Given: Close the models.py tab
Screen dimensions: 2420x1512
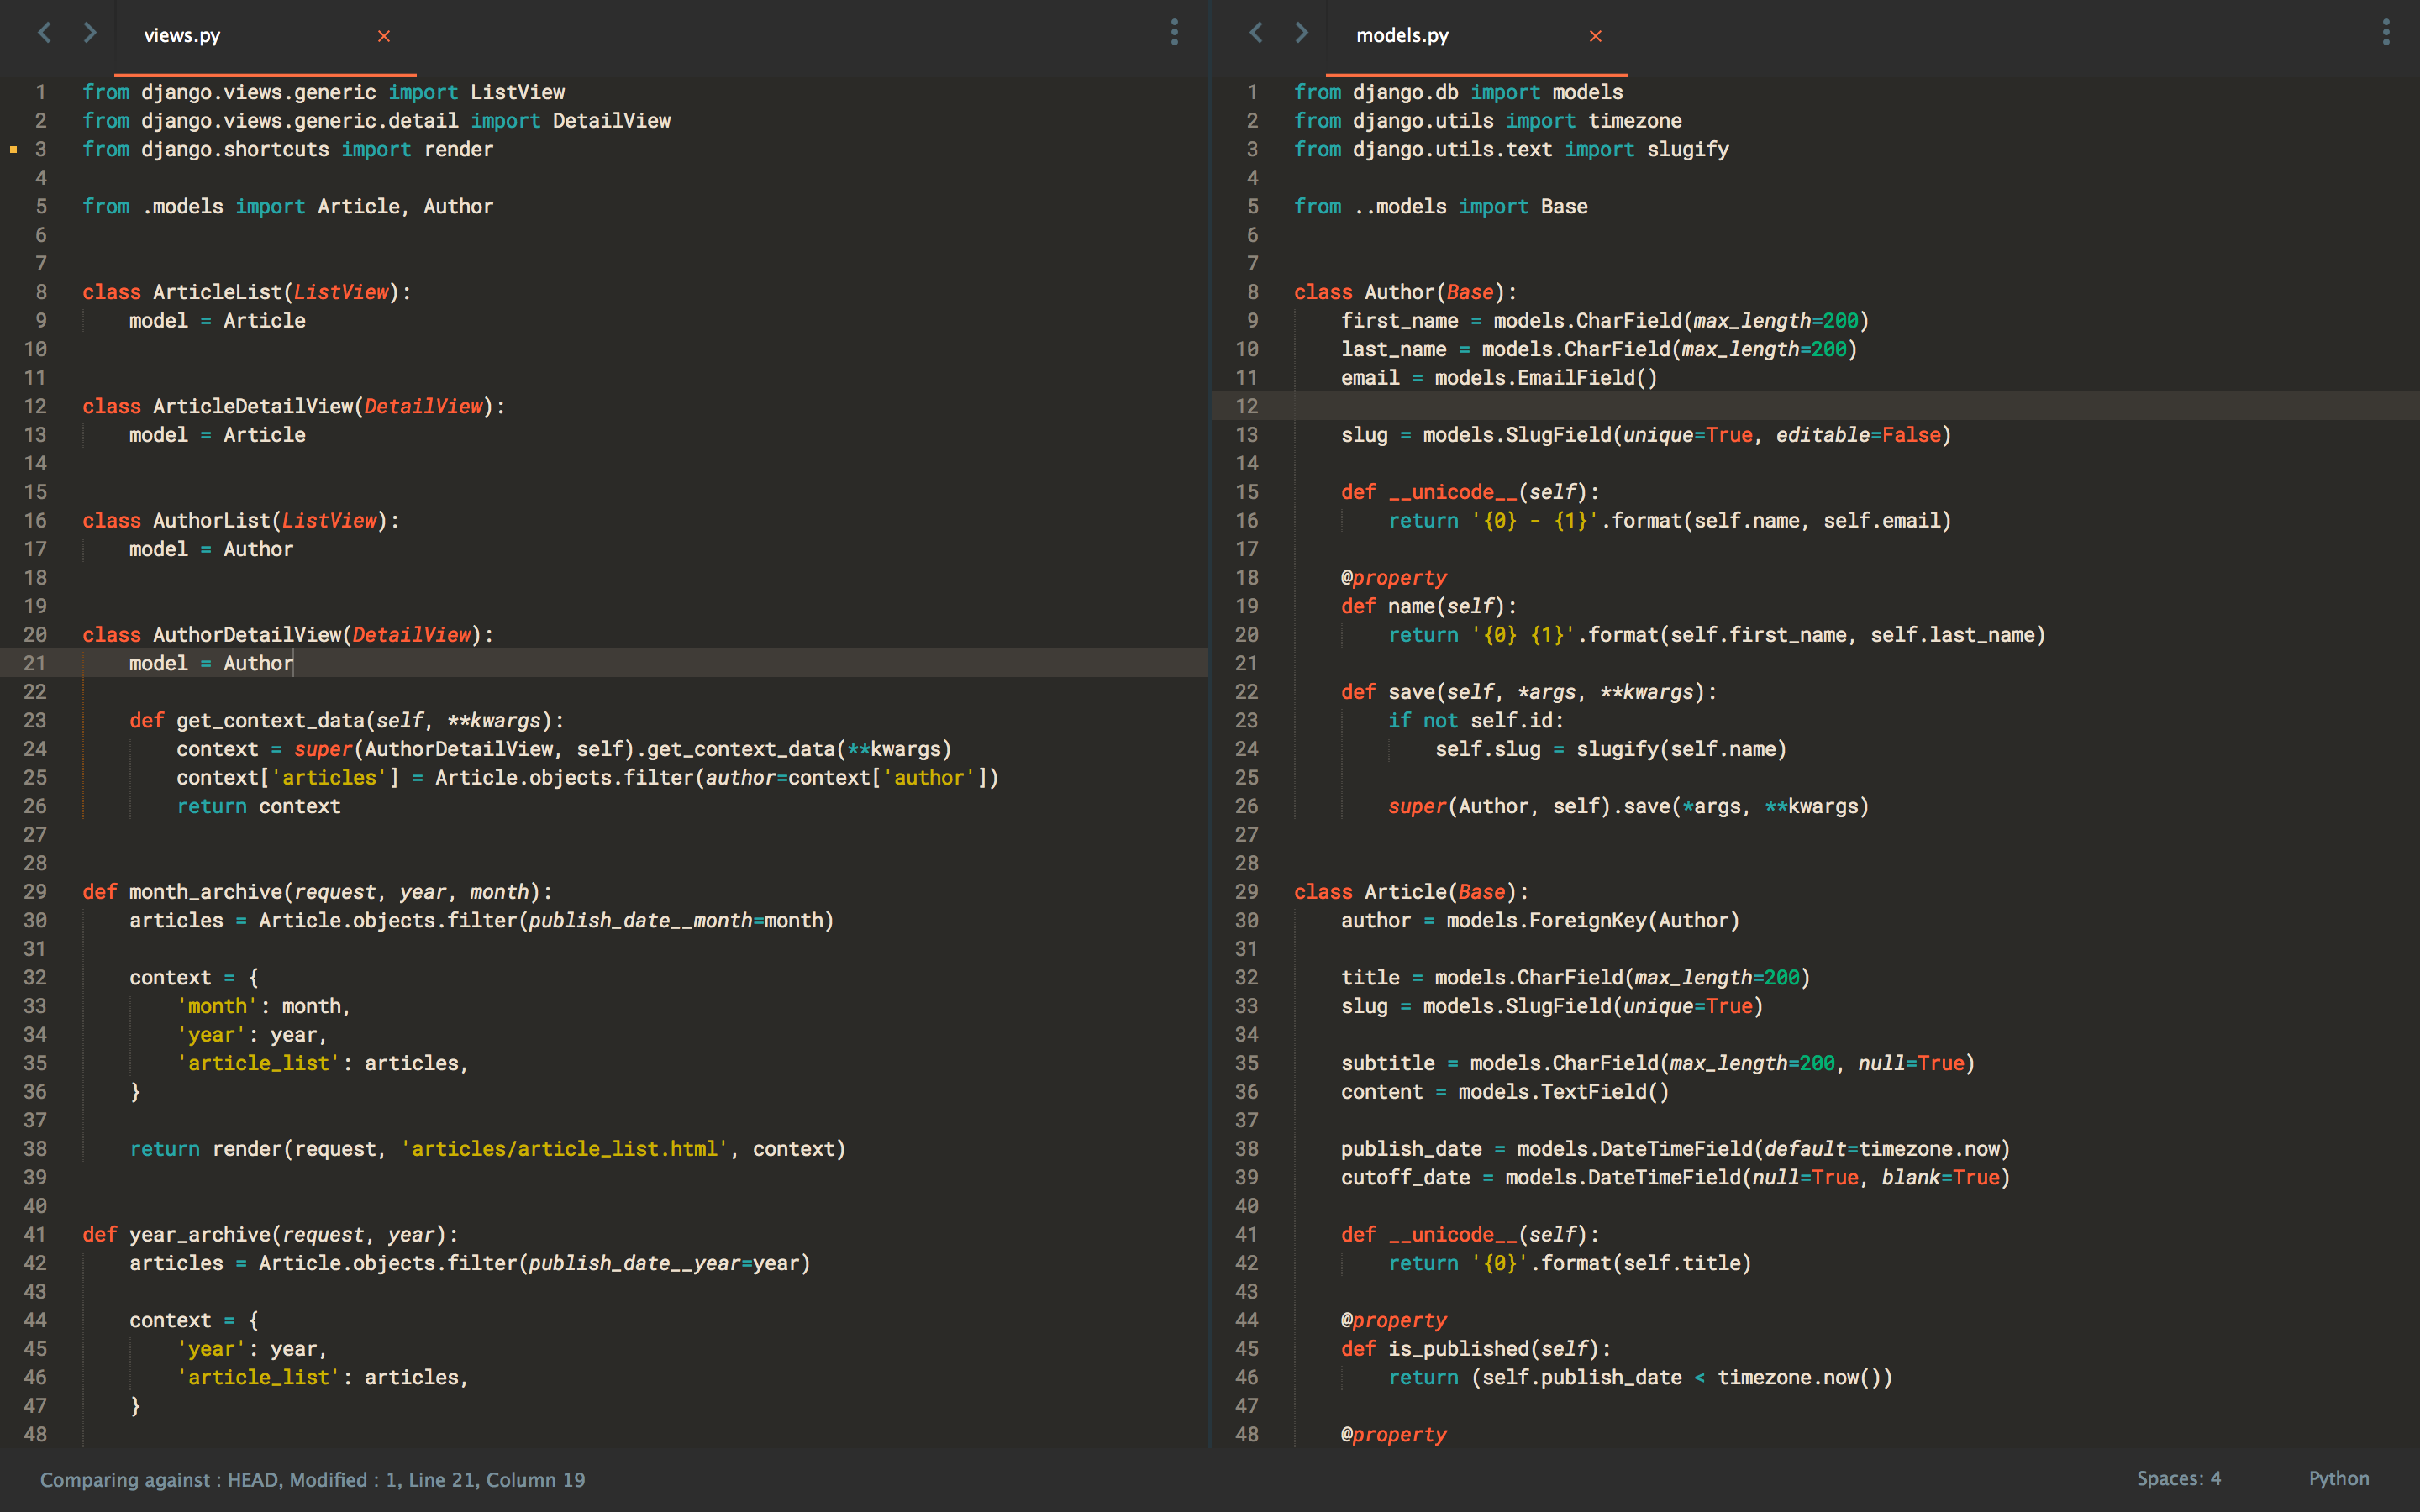Looking at the screenshot, I should pos(1596,36).
